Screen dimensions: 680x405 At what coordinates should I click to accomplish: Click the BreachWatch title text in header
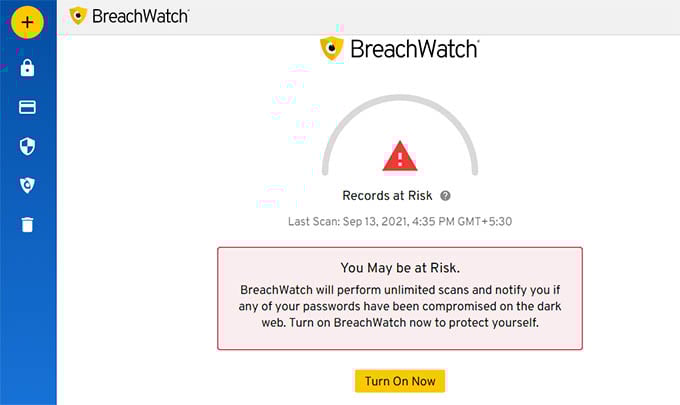[x=141, y=16]
